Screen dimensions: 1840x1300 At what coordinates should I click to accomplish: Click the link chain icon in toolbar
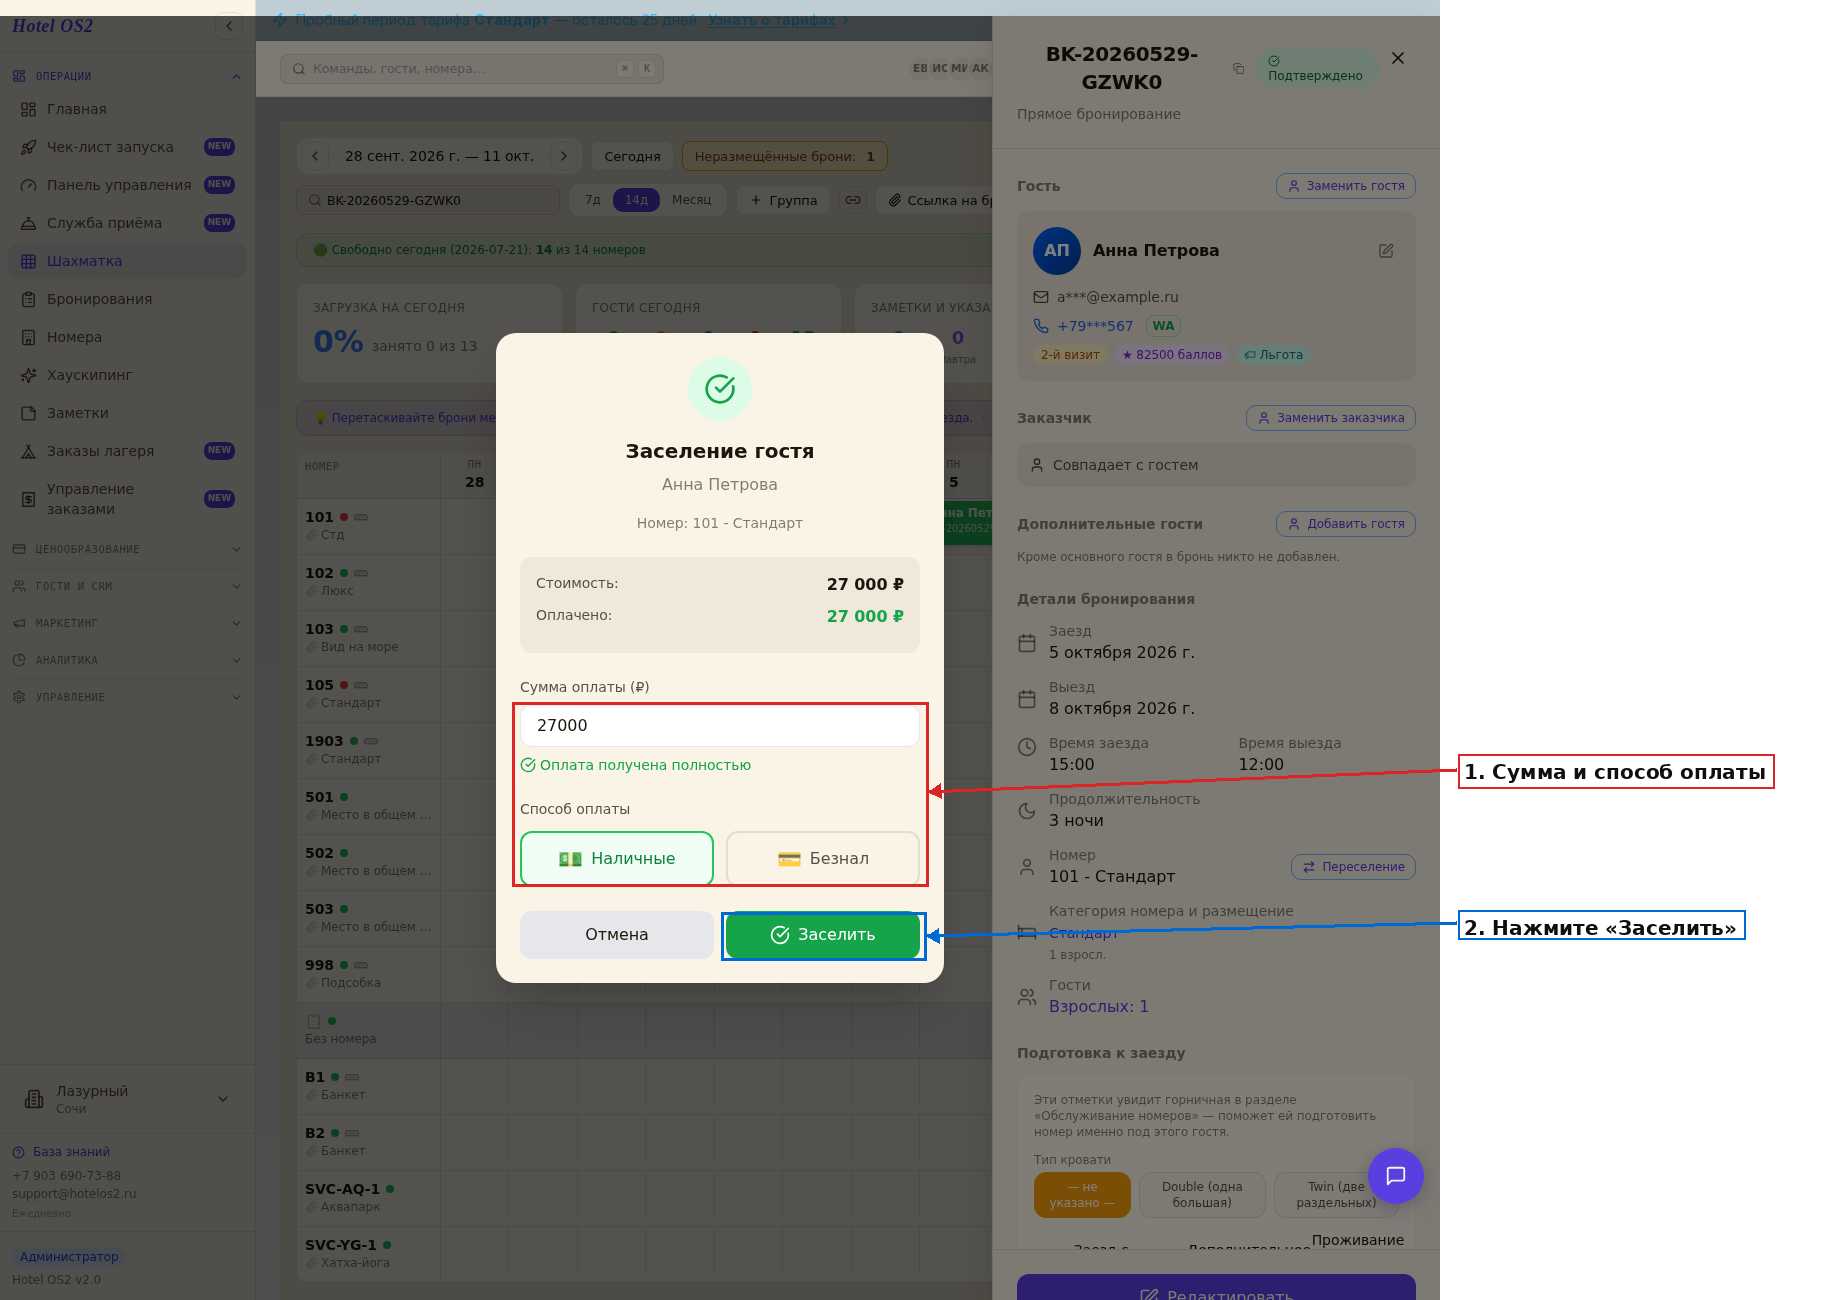click(x=853, y=200)
